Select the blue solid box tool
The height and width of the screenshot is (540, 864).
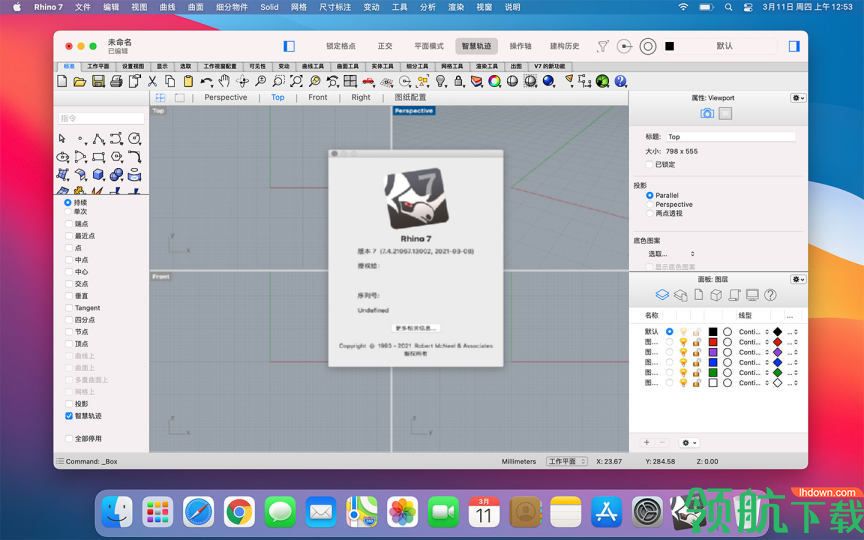99,175
